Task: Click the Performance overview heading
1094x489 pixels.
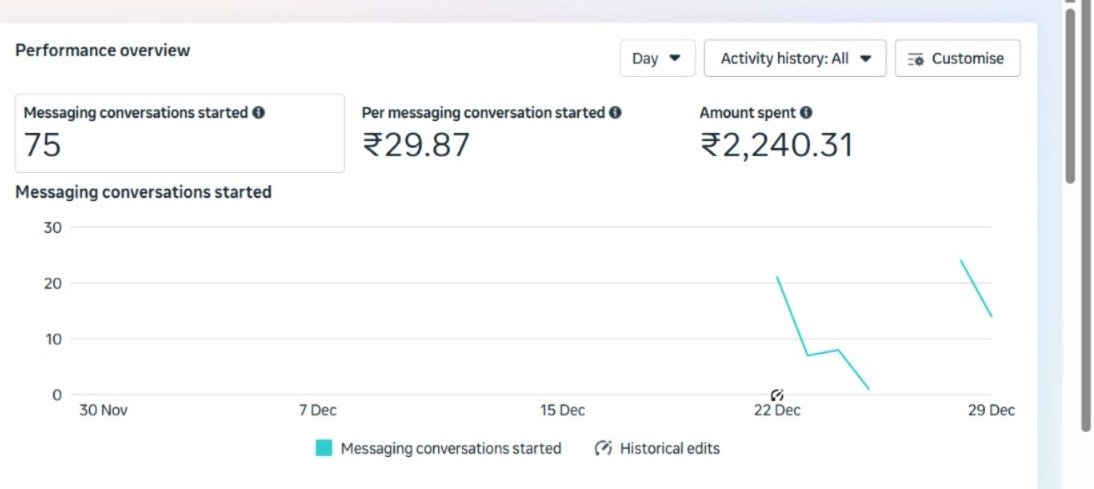Action: tap(102, 50)
